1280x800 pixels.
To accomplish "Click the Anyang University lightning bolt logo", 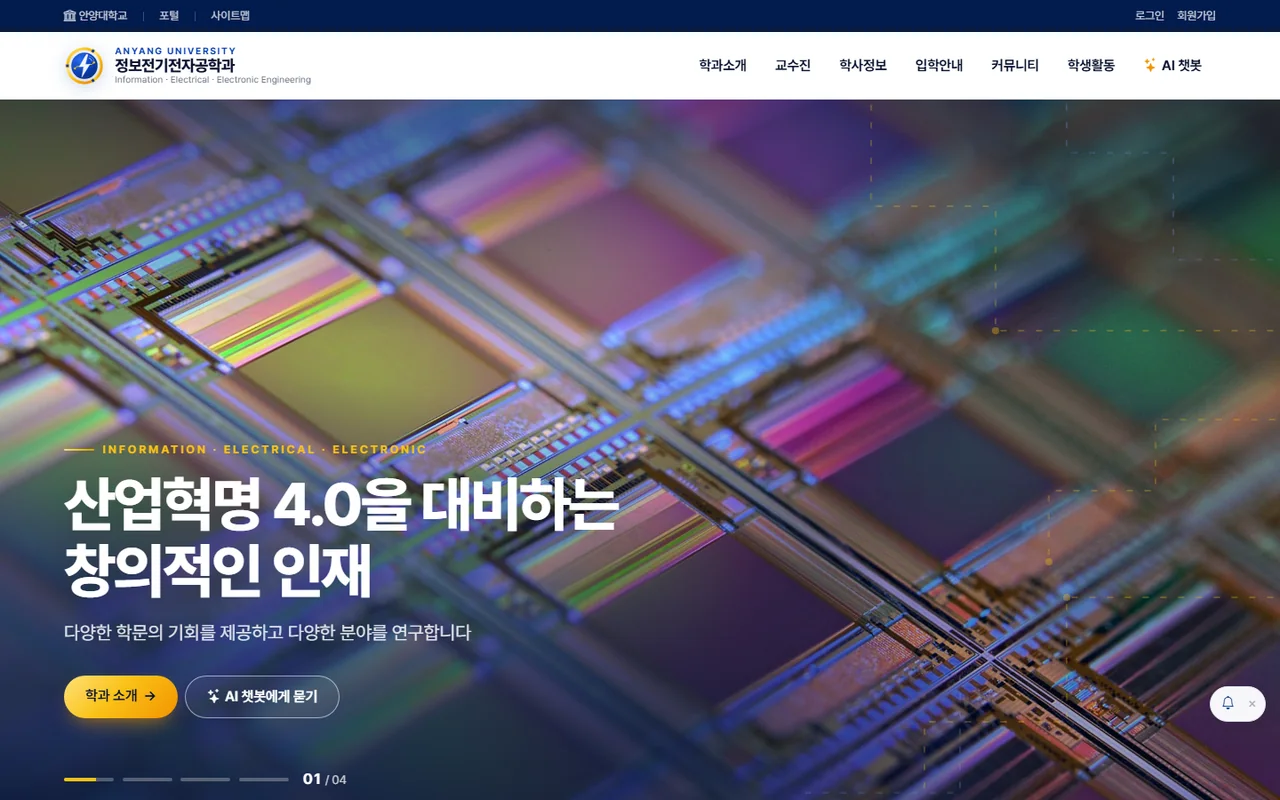I will [84, 66].
